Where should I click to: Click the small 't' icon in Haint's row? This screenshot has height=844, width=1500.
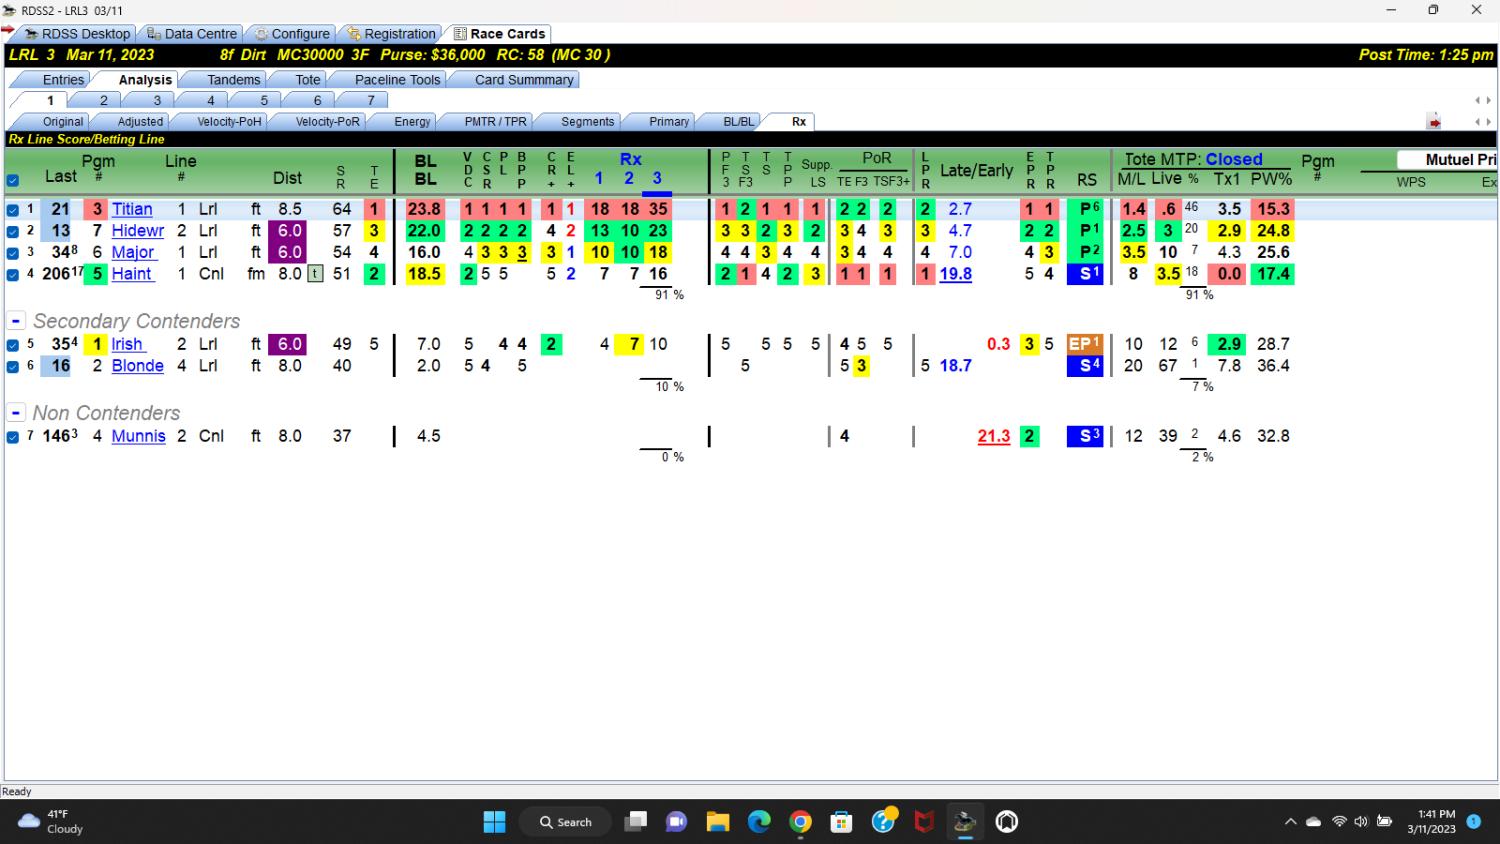(315, 274)
